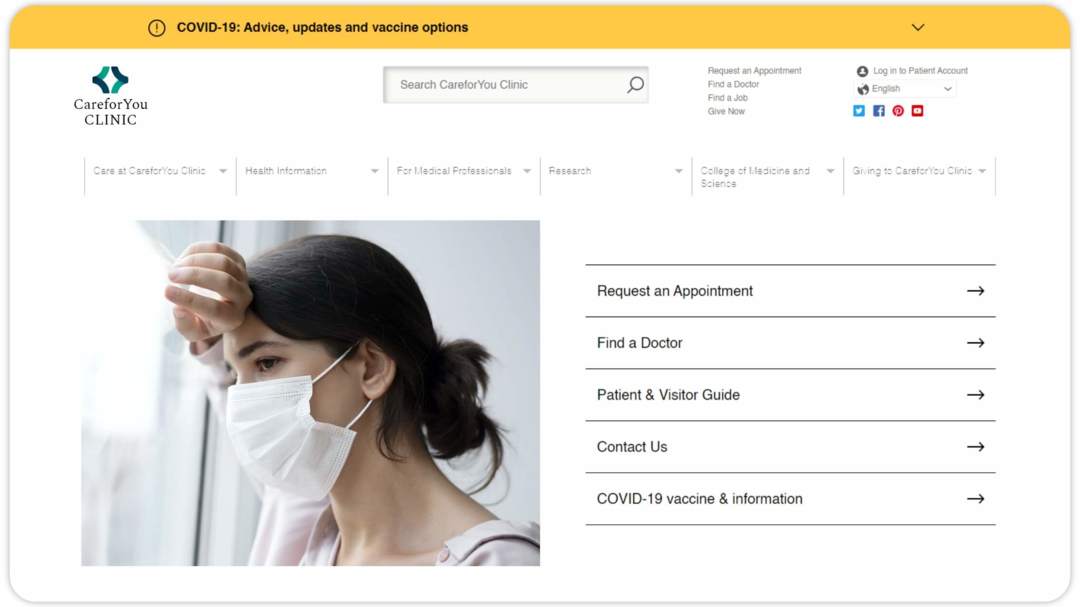
Task: Open the Pinterest social icon
Action: point(898,111)
